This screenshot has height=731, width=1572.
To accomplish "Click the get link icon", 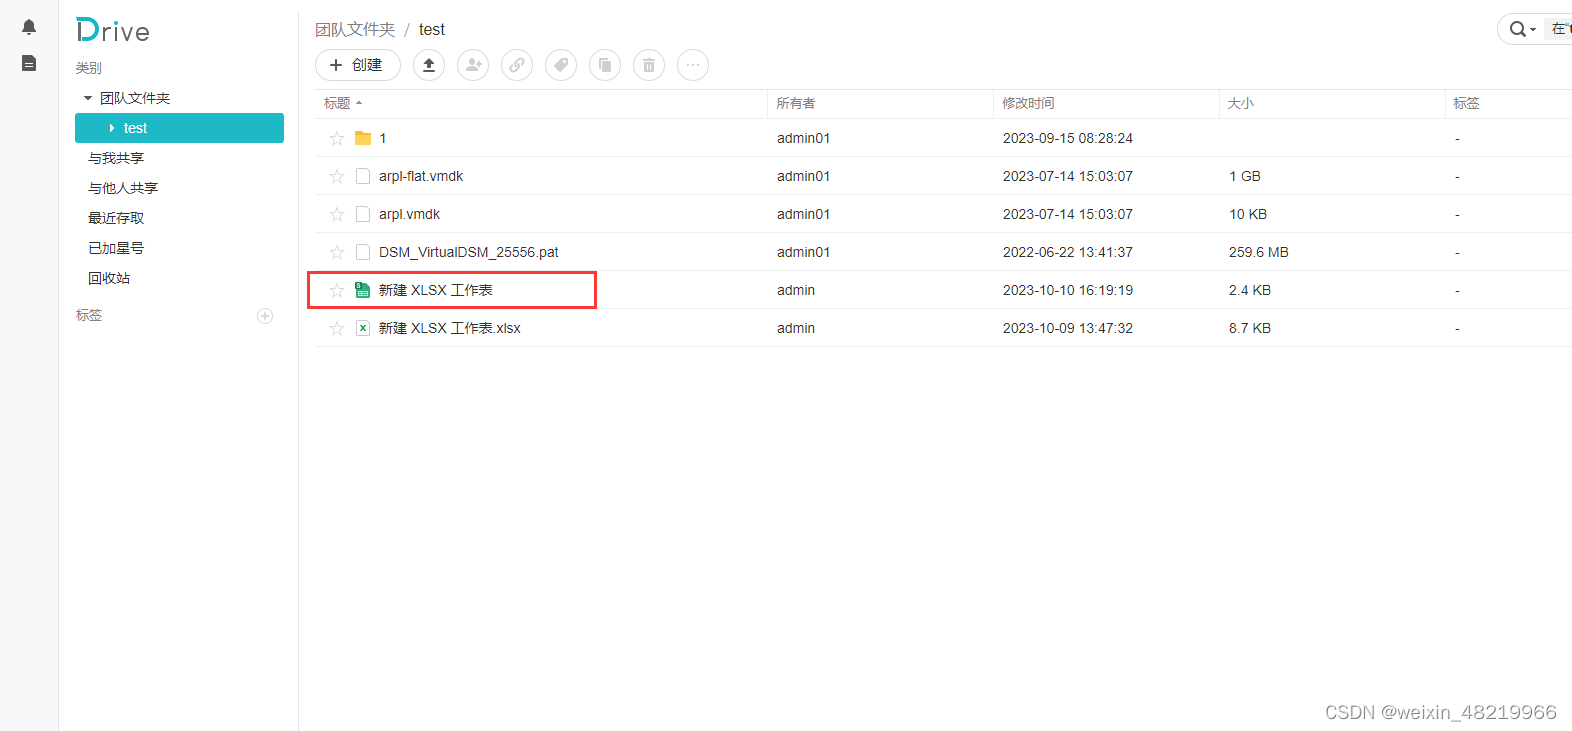I will click(x=517, y=65).
